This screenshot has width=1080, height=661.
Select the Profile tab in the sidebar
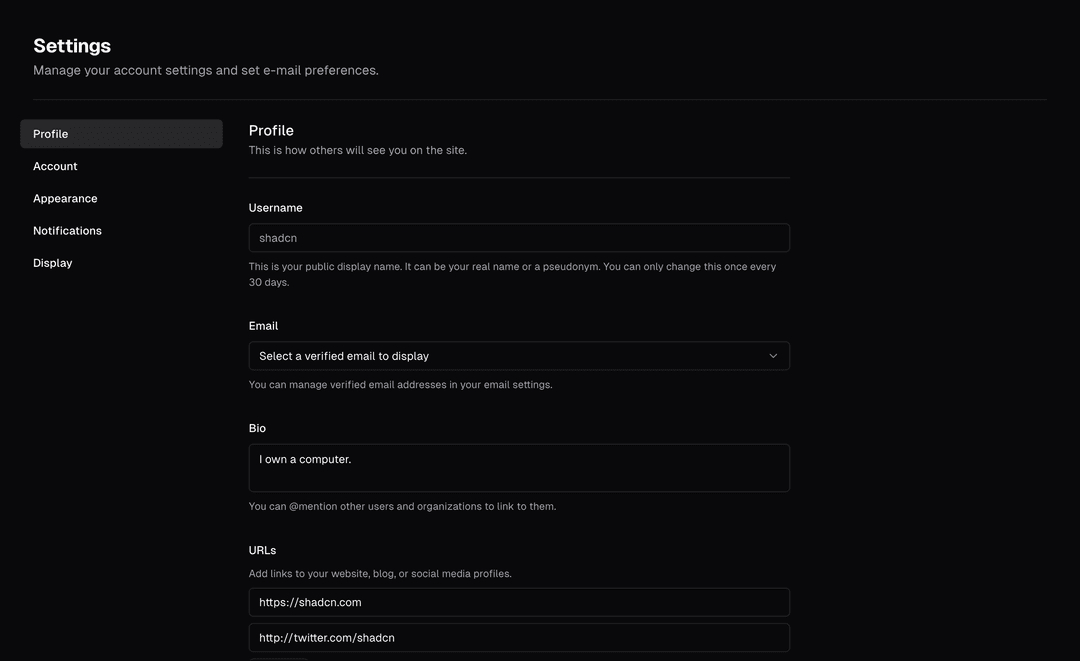pos(50,133)
